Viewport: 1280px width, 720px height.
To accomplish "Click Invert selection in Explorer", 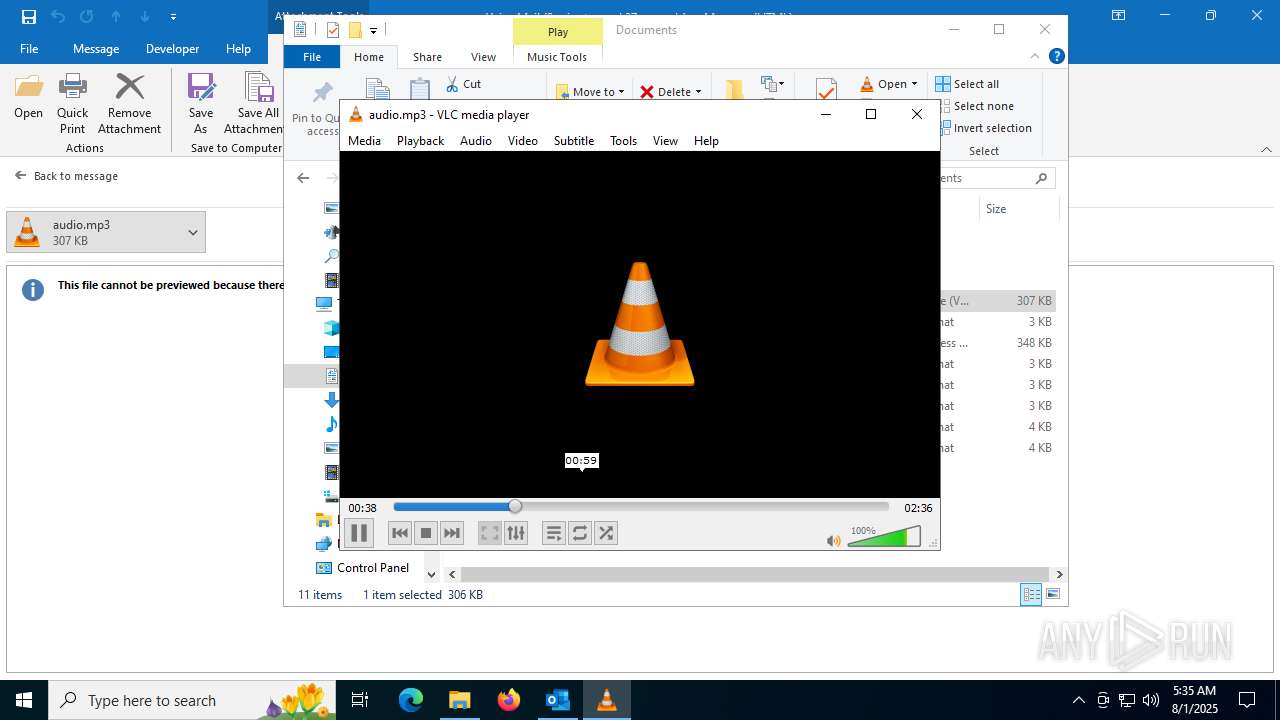I will coord(984,128).
